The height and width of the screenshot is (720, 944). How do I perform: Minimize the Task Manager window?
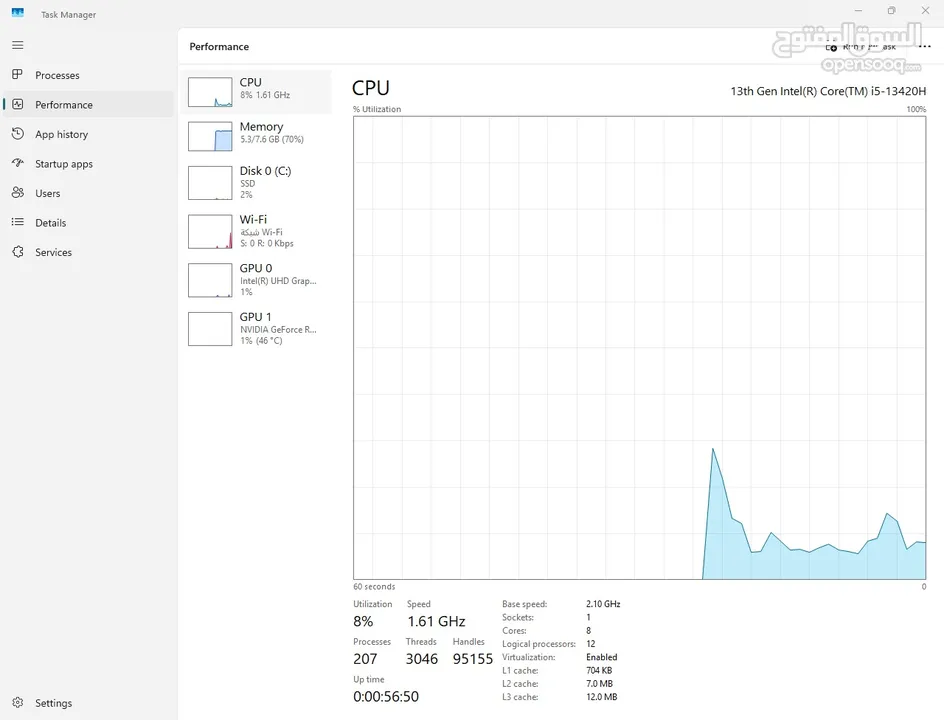[x=859, y=10]
